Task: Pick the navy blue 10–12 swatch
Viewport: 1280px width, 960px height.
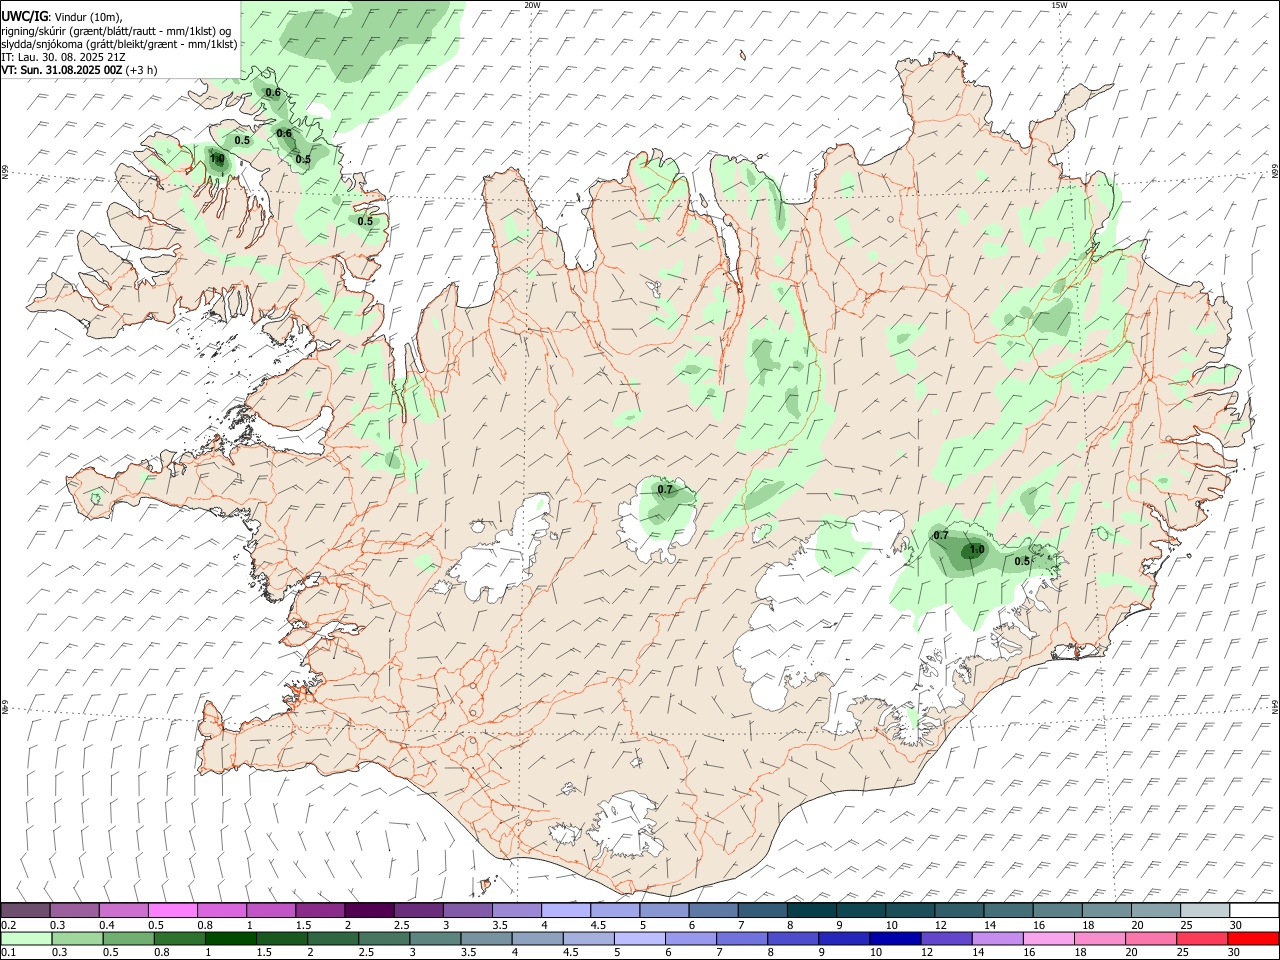Action: coord(894,938)
